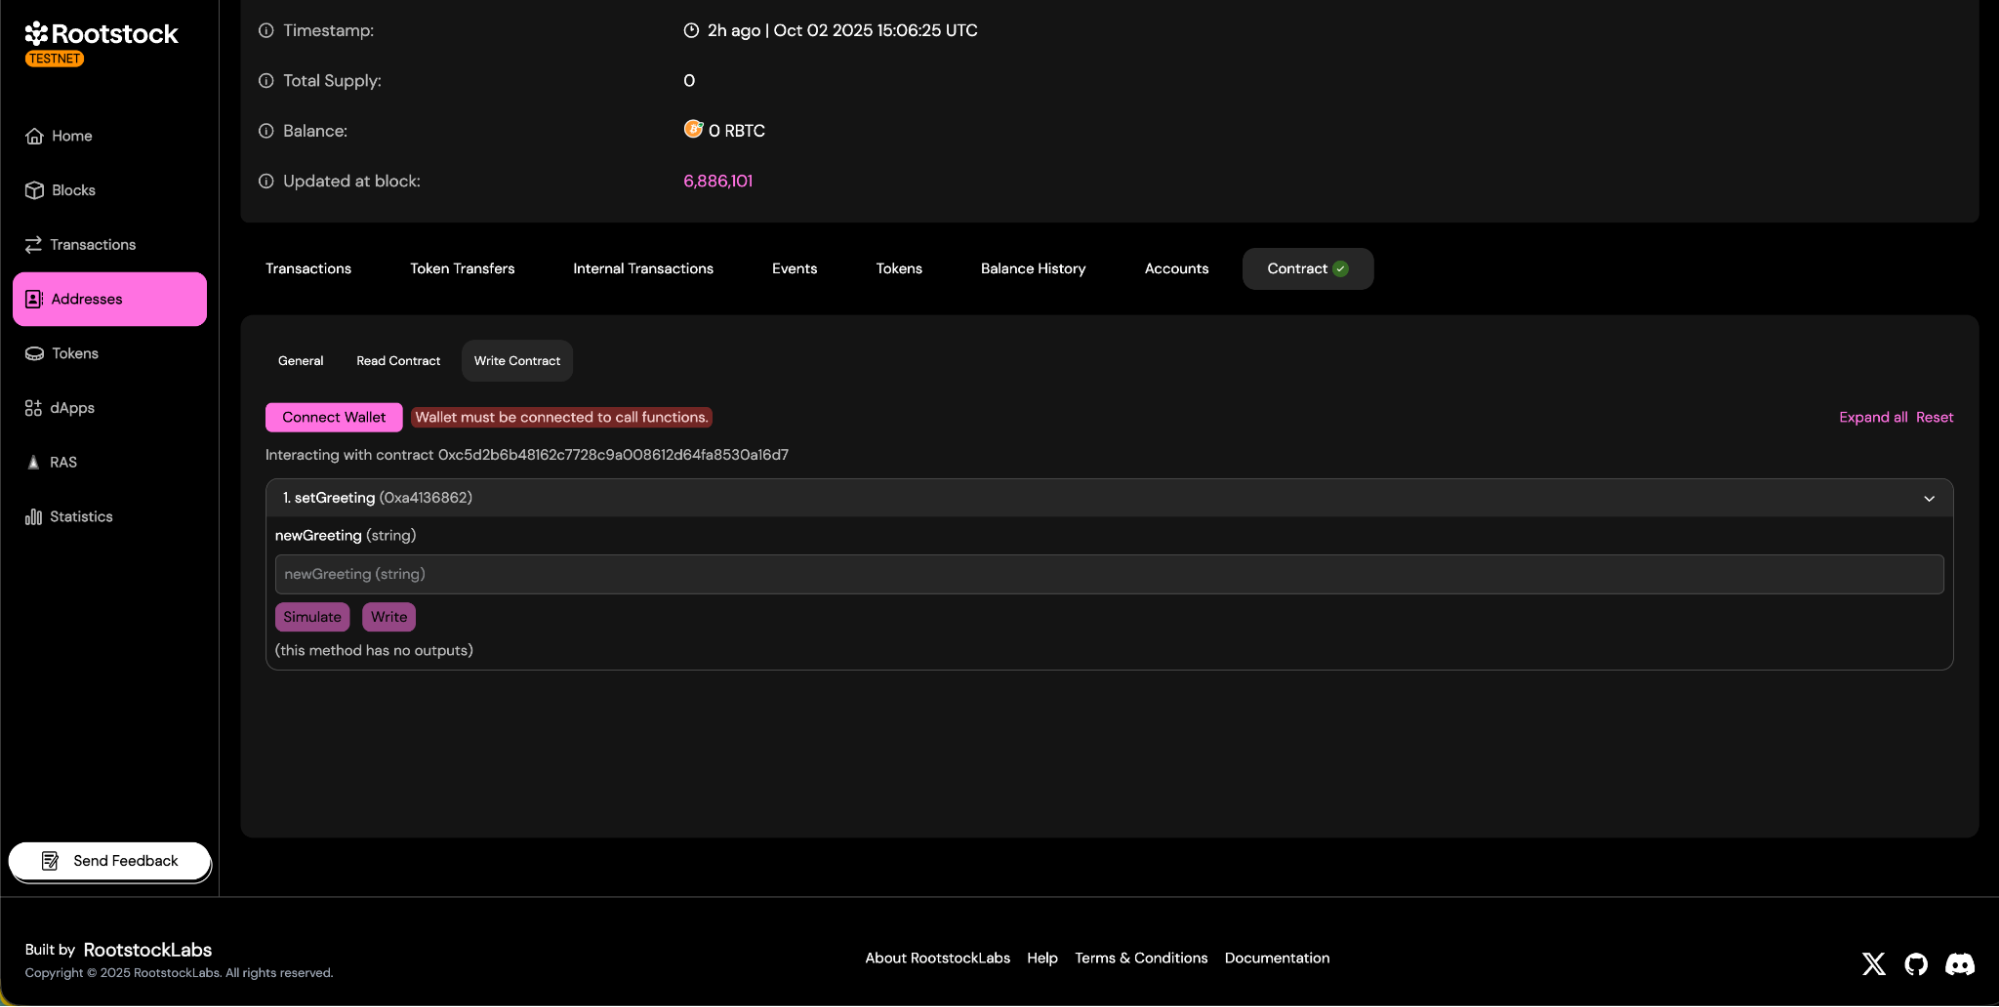The height and width of the screenshot is (1007, 1999).
Task: Open the Token Transfers tab
Action: point(462,269)
